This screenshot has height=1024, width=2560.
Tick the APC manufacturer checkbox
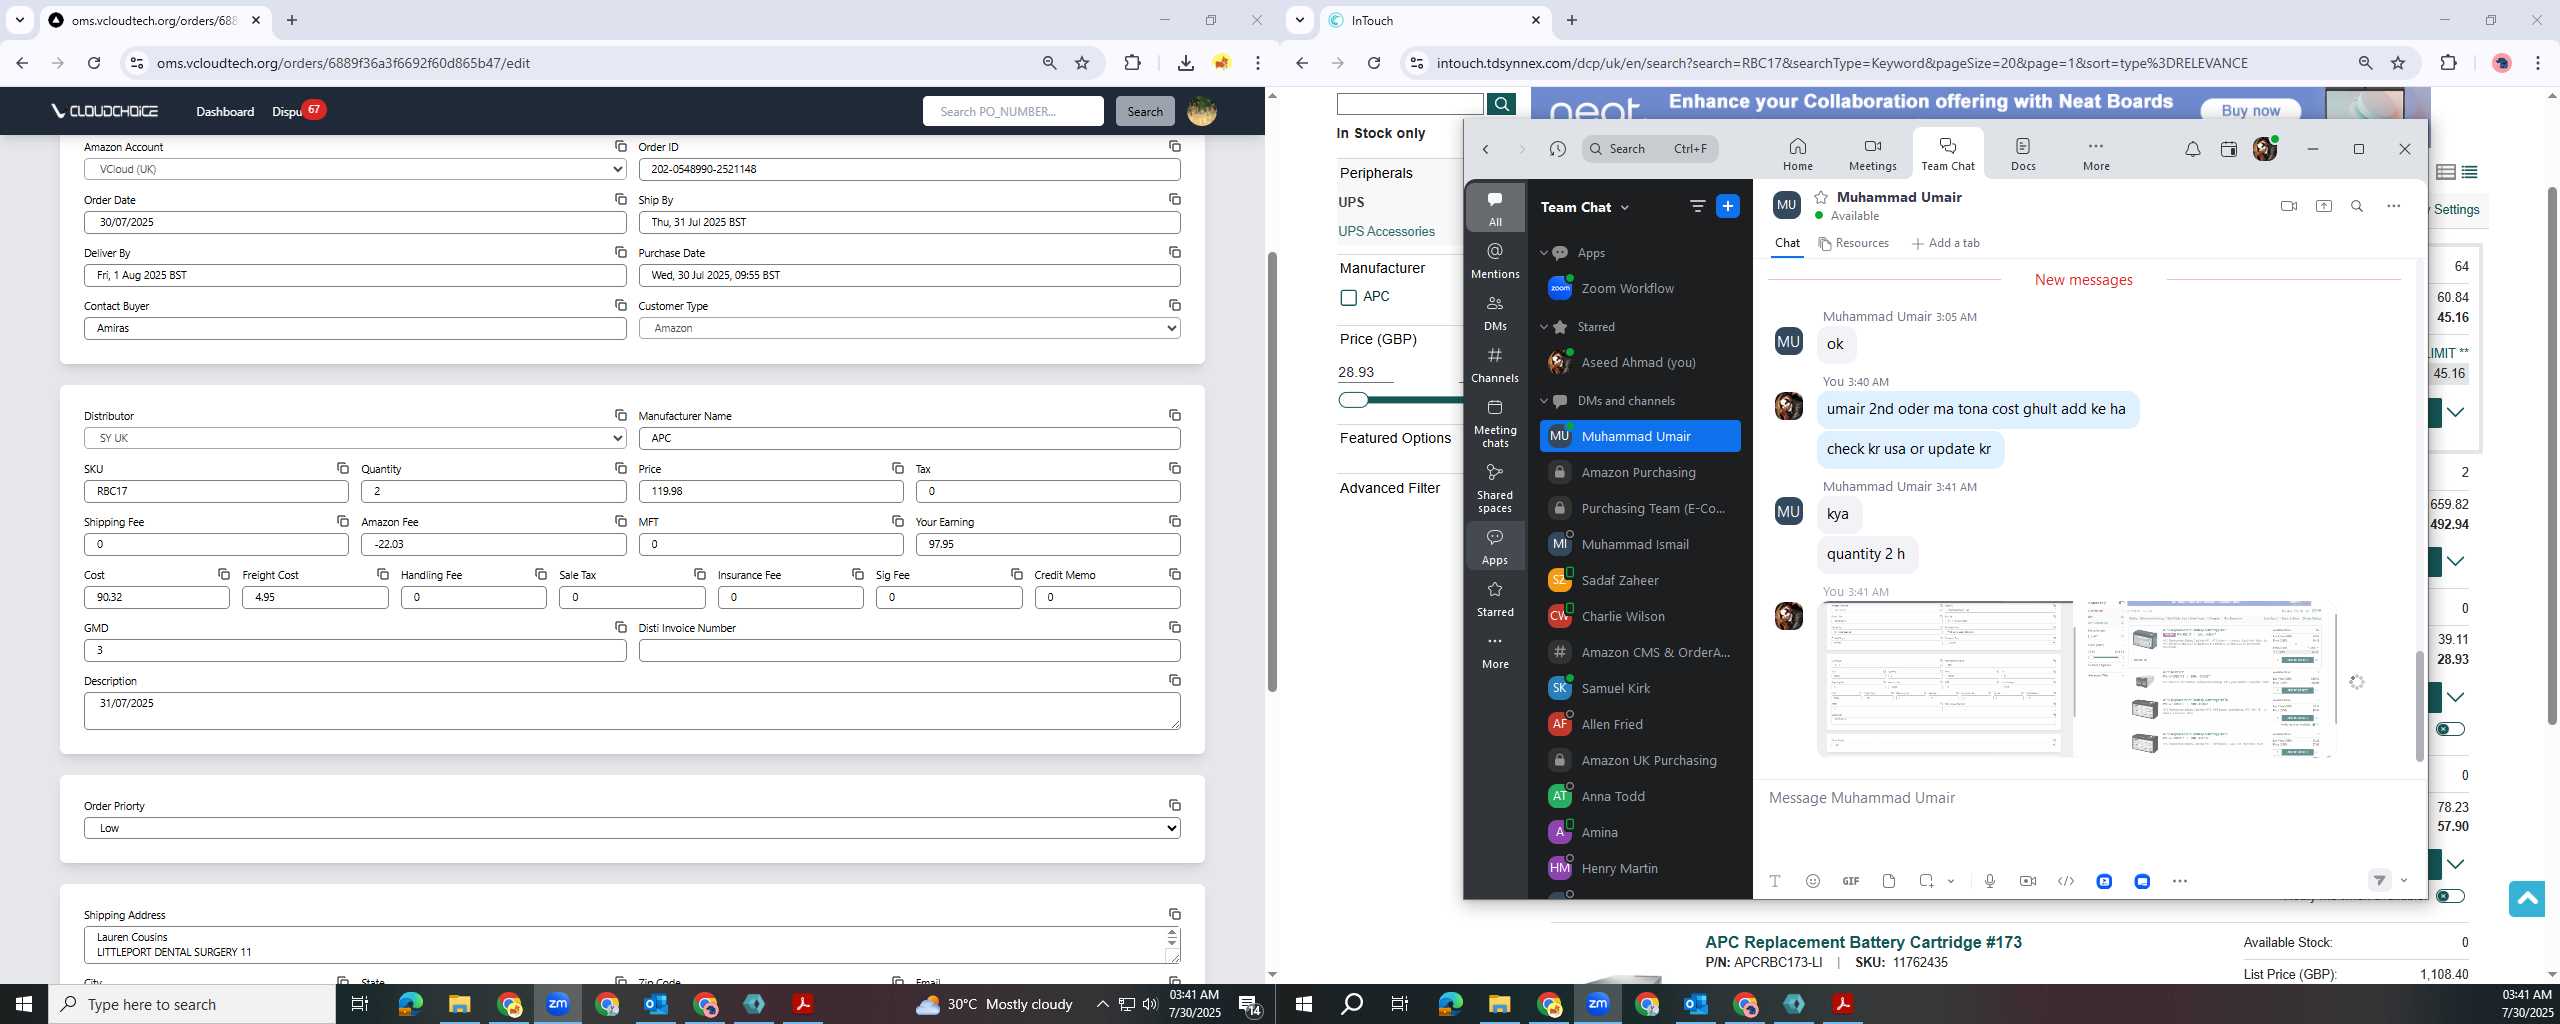[1348, 297]
